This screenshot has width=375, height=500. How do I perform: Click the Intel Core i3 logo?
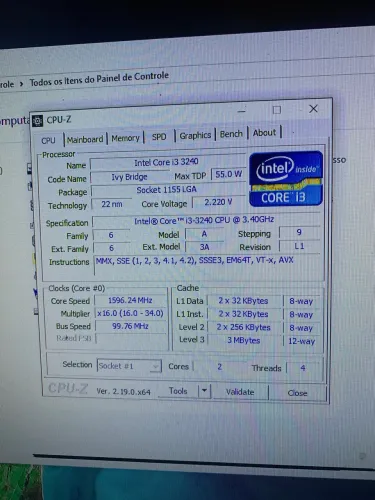pyautogui.click(x=286, y=179)
